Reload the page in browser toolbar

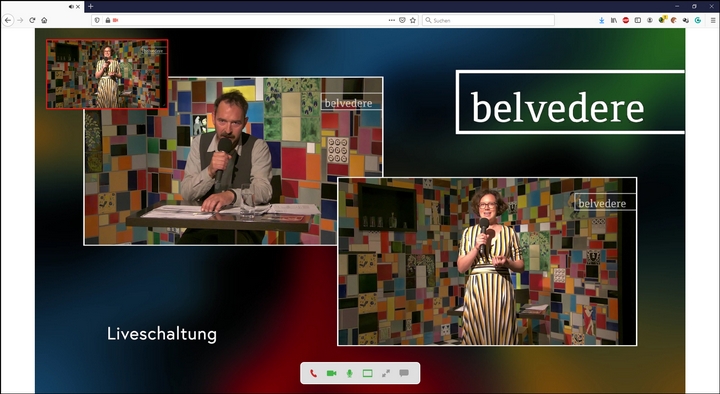(32, 20)
